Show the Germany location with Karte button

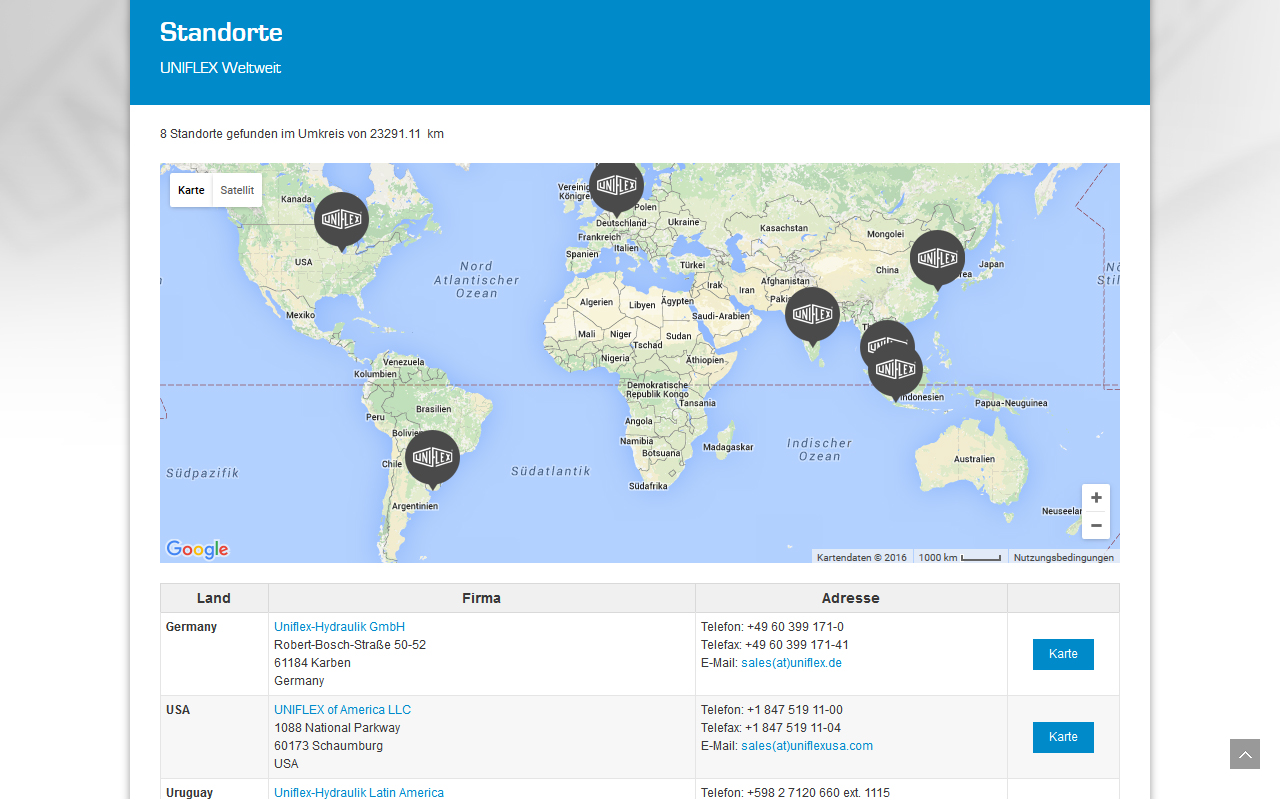(x=1063, y=654)
